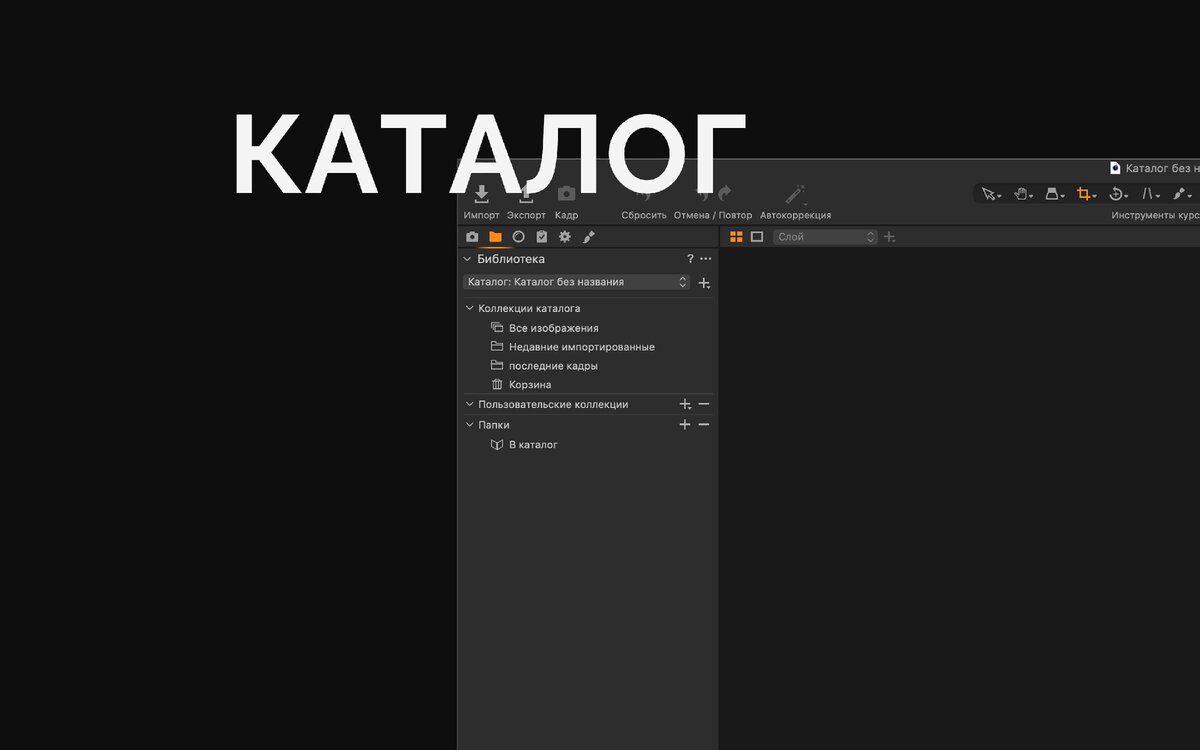Select the loupe cursor tool

point(1054,194)
